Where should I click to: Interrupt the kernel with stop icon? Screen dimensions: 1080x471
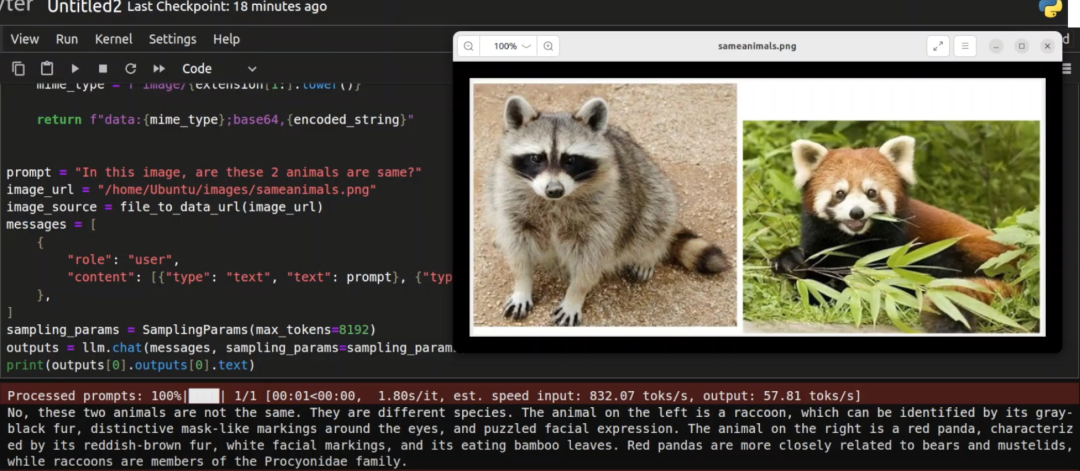click(102, 69)
